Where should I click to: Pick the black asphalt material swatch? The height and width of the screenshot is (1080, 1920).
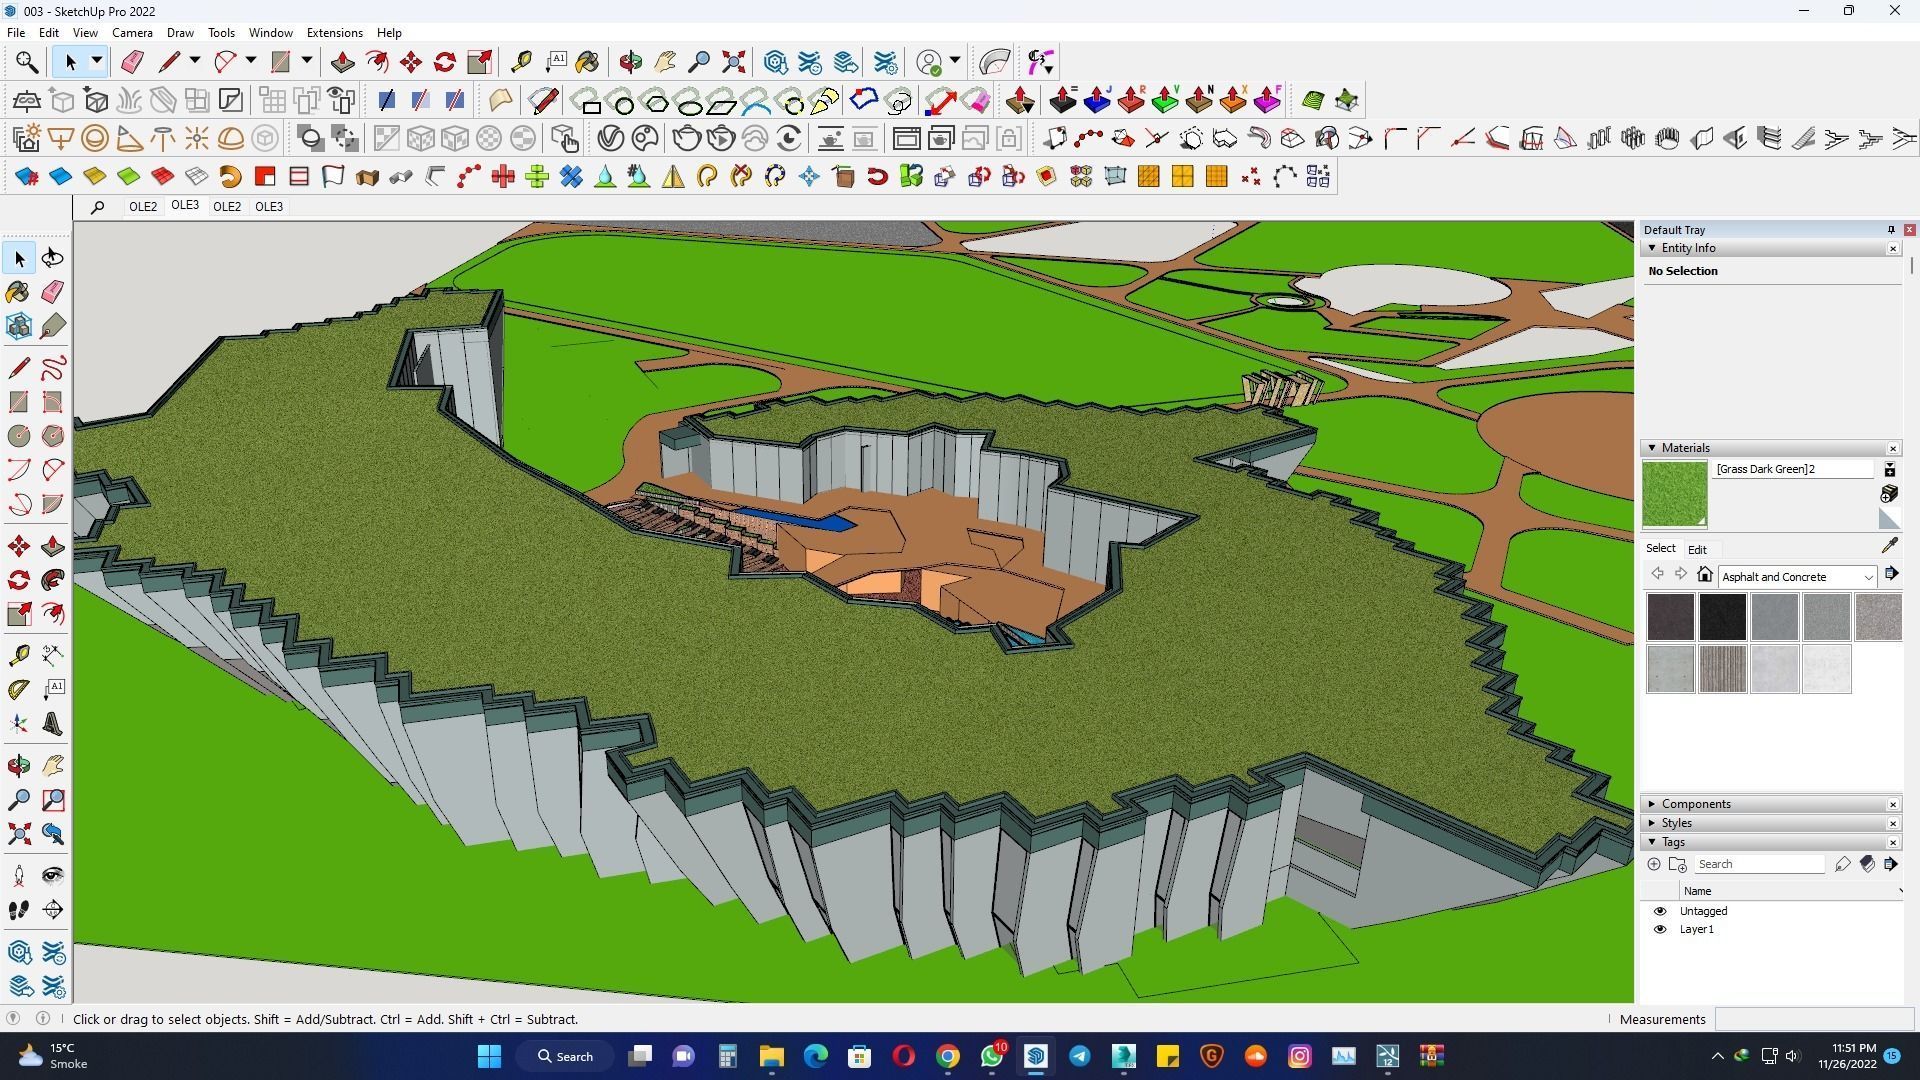1722,617
